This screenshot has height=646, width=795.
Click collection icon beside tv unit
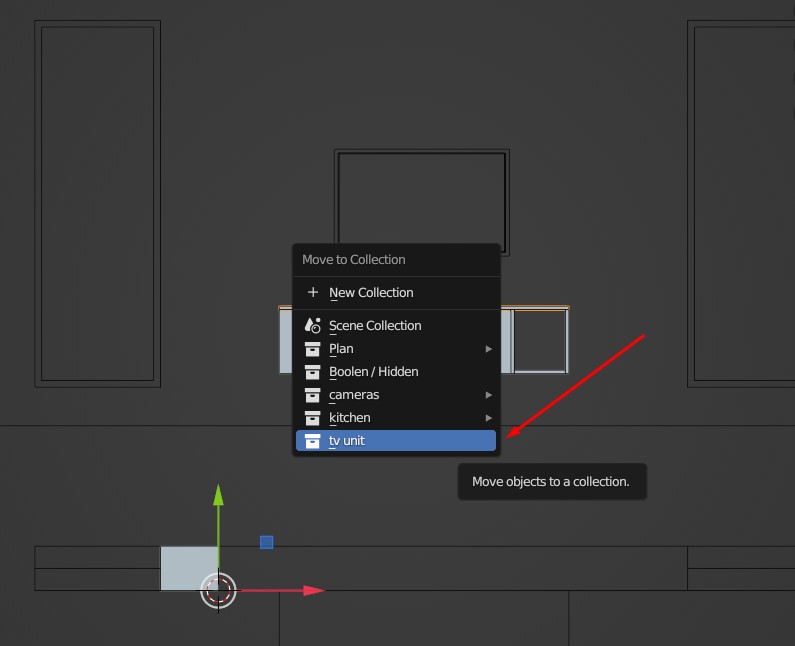[312, 441]
